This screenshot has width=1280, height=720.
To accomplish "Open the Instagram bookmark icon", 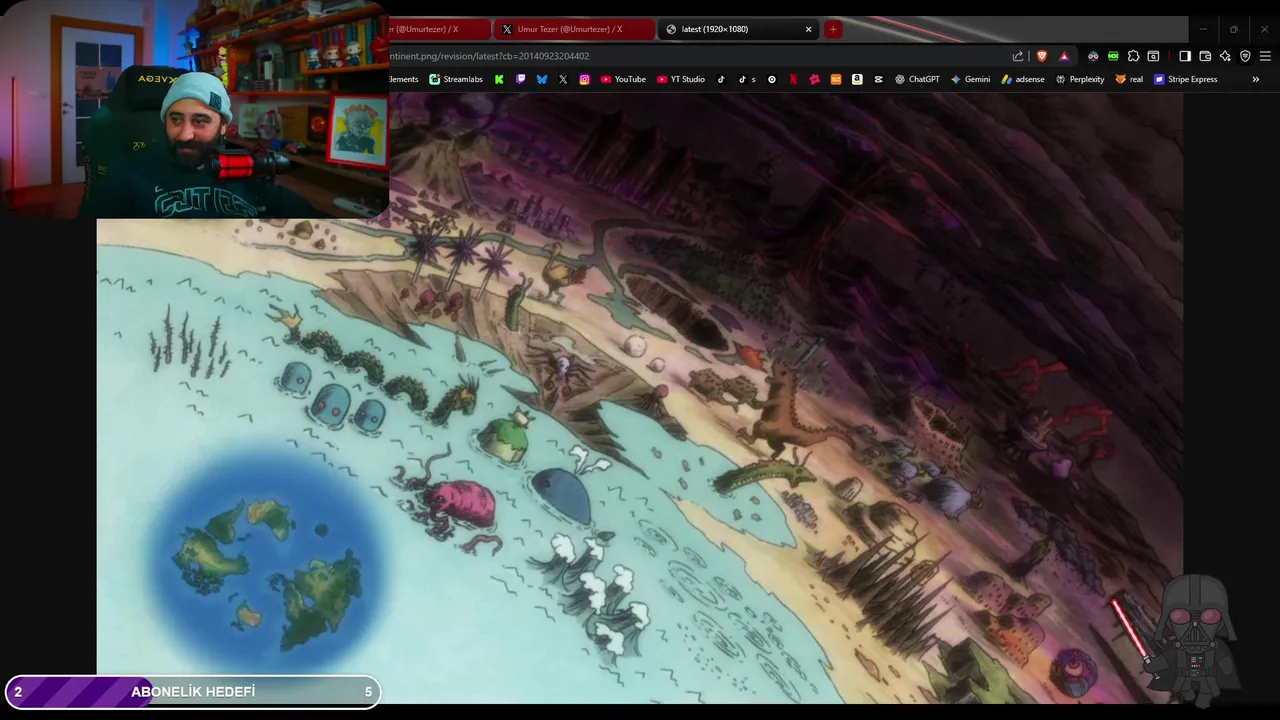I will tap(585, 79).
